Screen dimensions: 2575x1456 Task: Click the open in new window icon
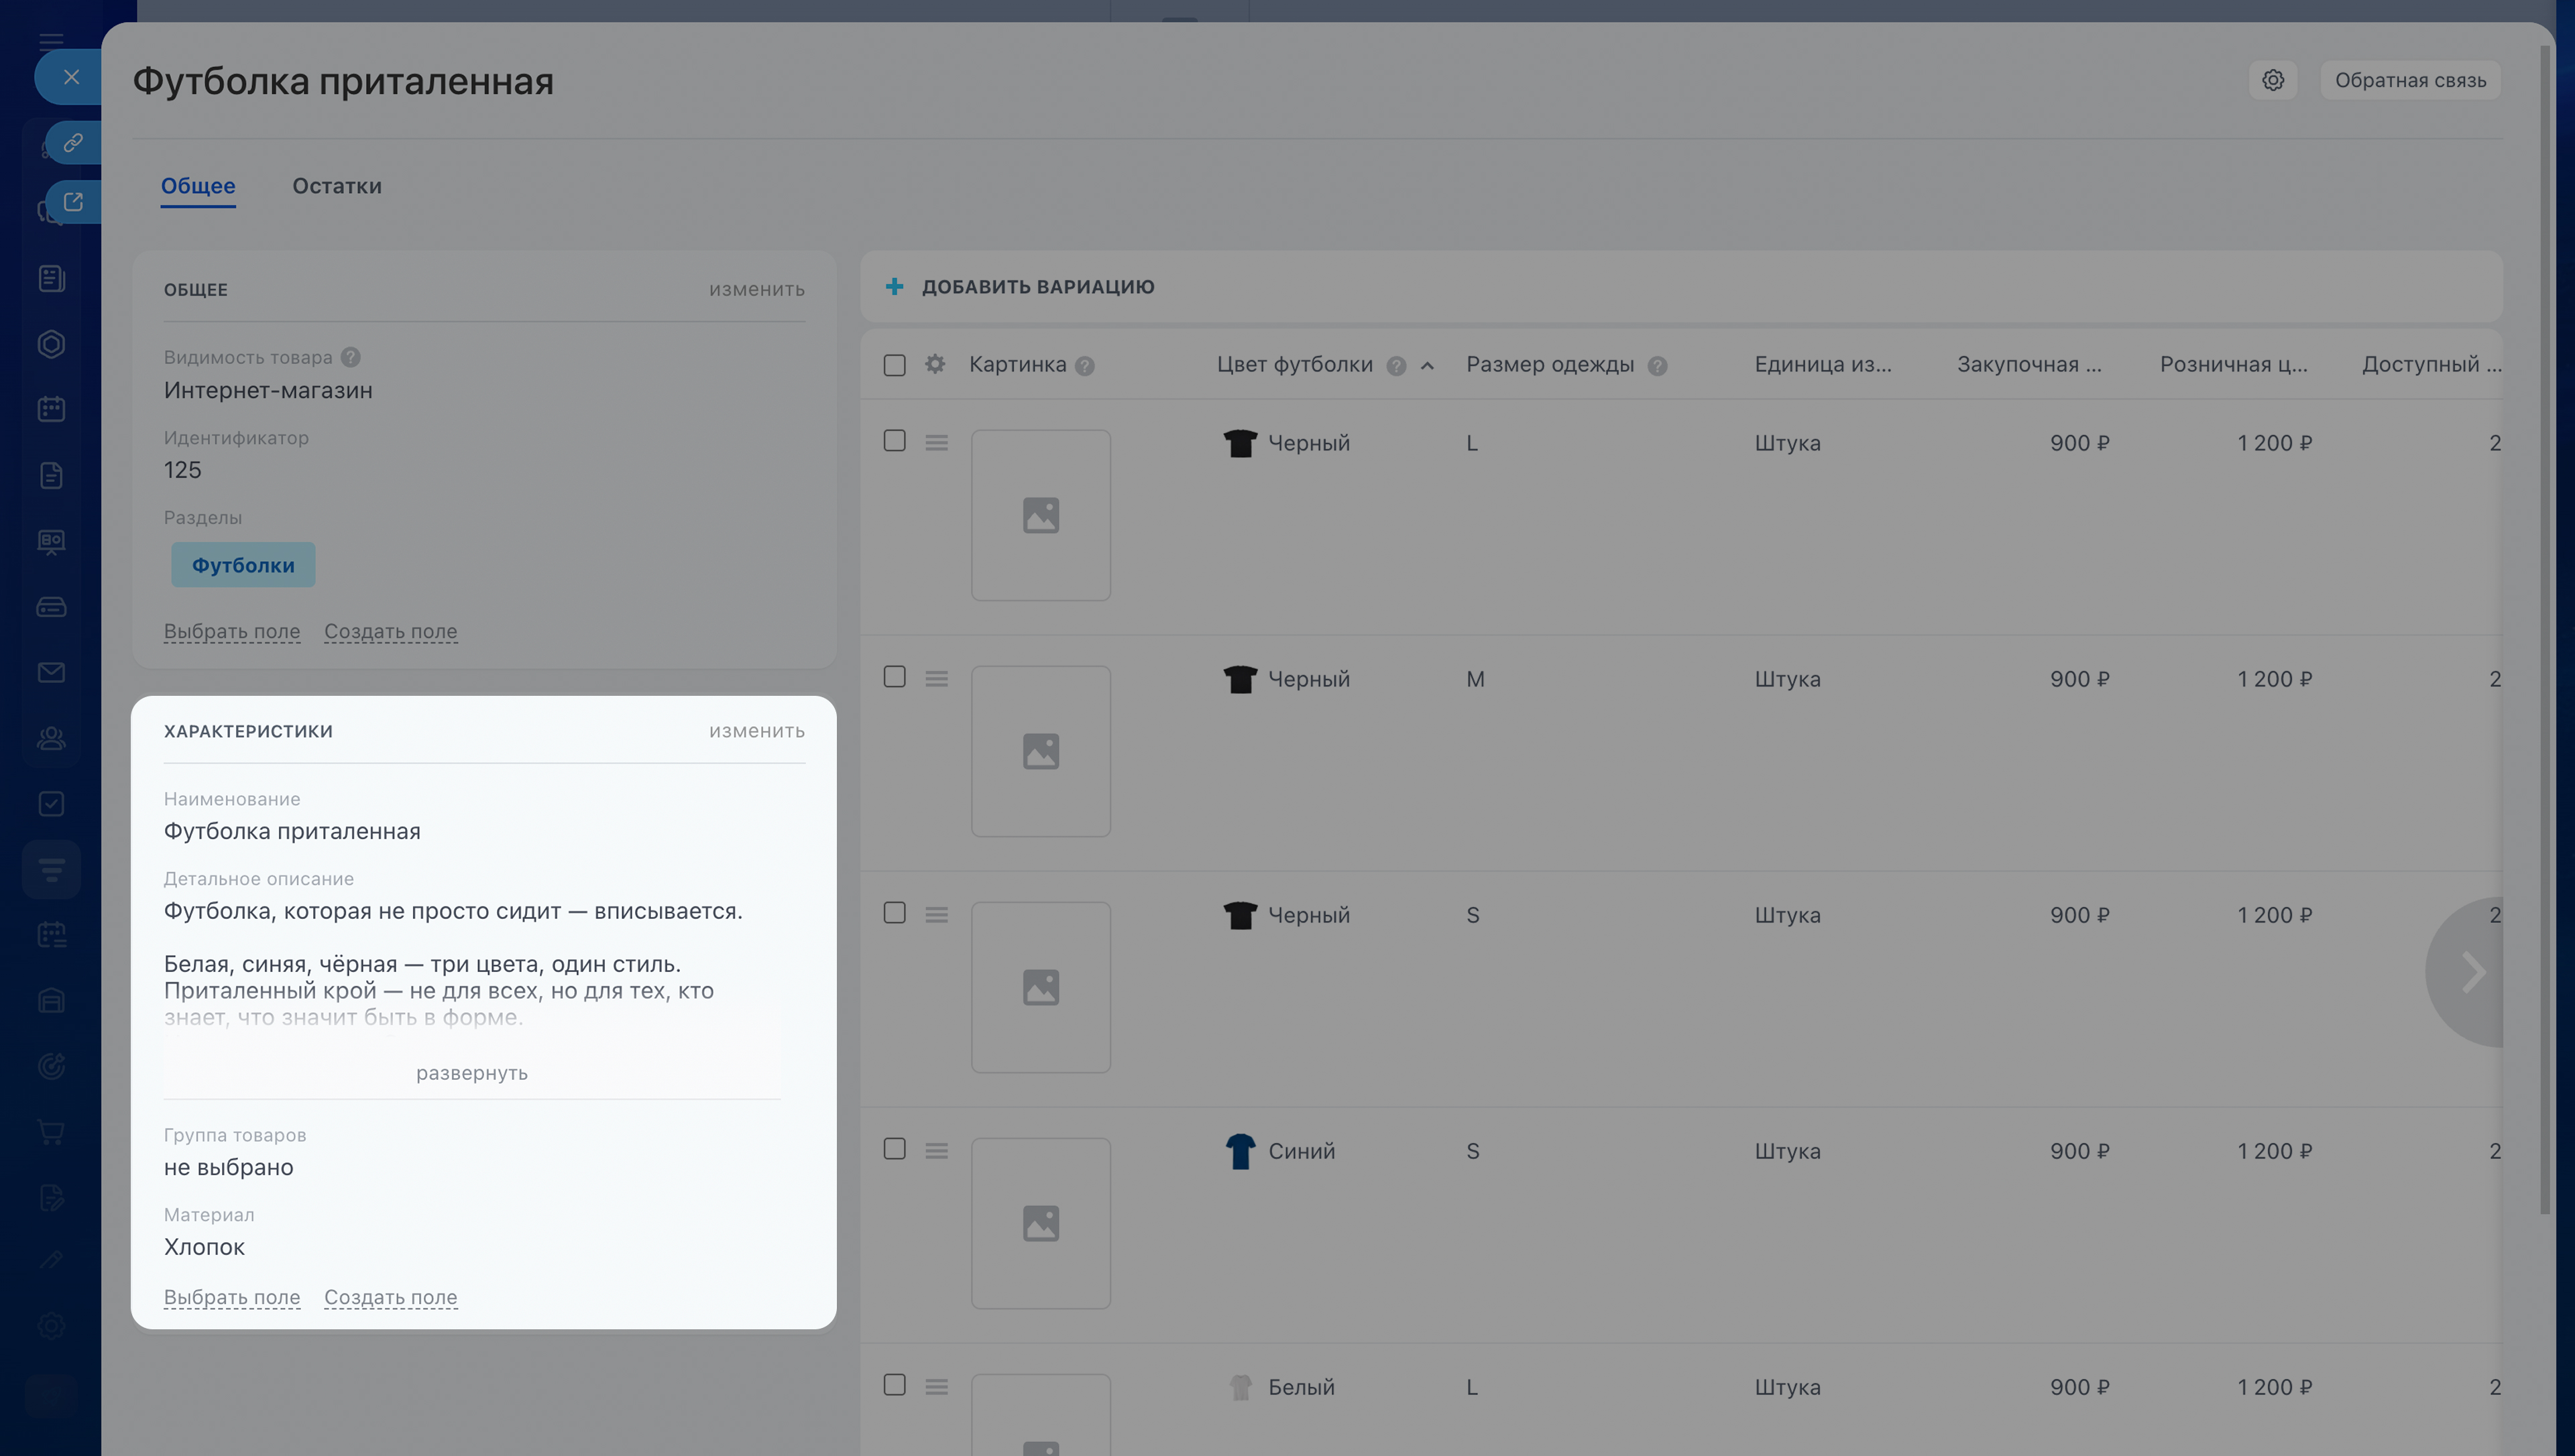(x=73, y=202)
